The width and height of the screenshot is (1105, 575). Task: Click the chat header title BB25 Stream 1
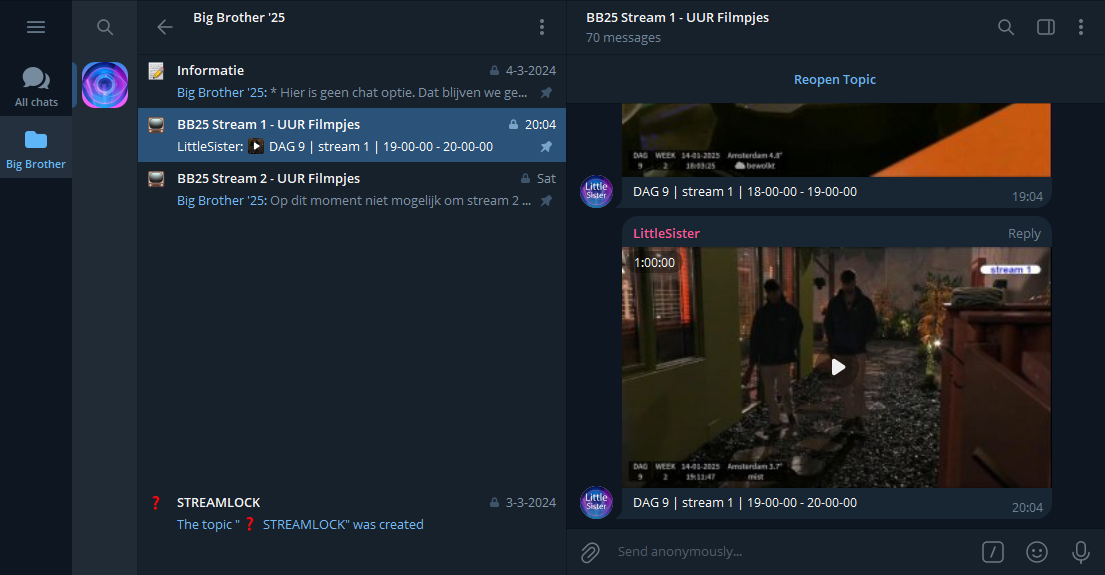pyautogui.click(x=677, y=18)
